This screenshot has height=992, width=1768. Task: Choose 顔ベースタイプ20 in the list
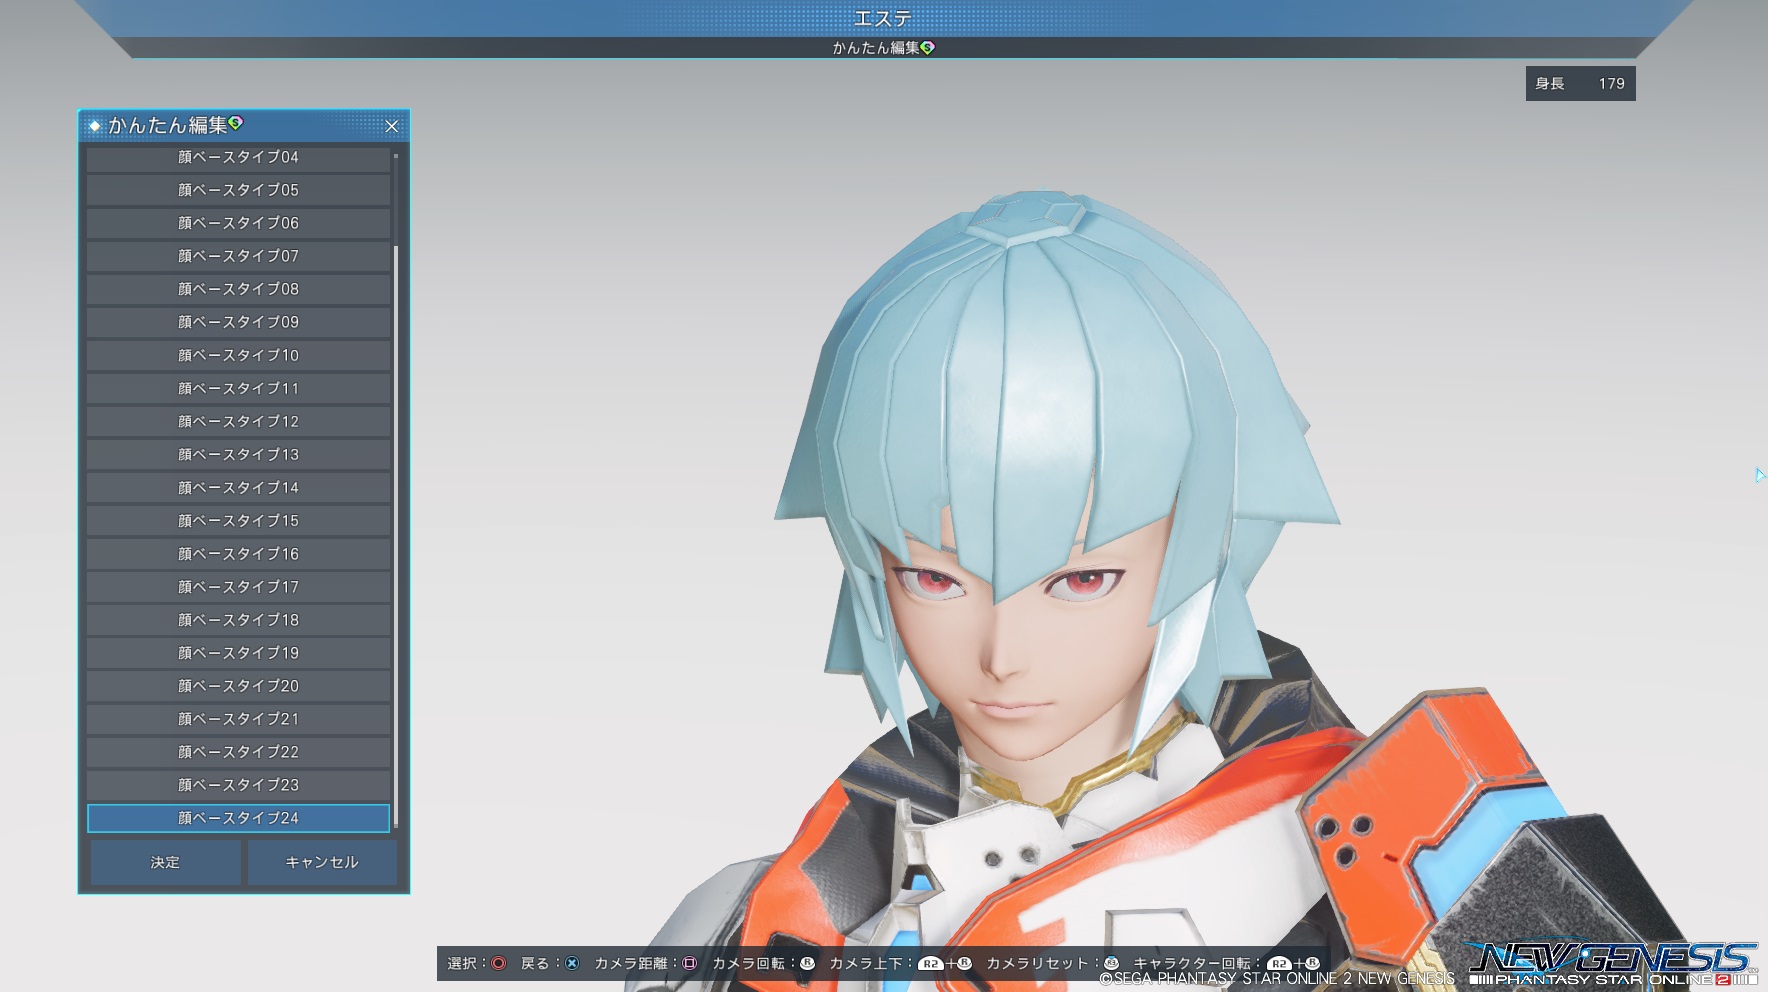(x=238, y=686)
